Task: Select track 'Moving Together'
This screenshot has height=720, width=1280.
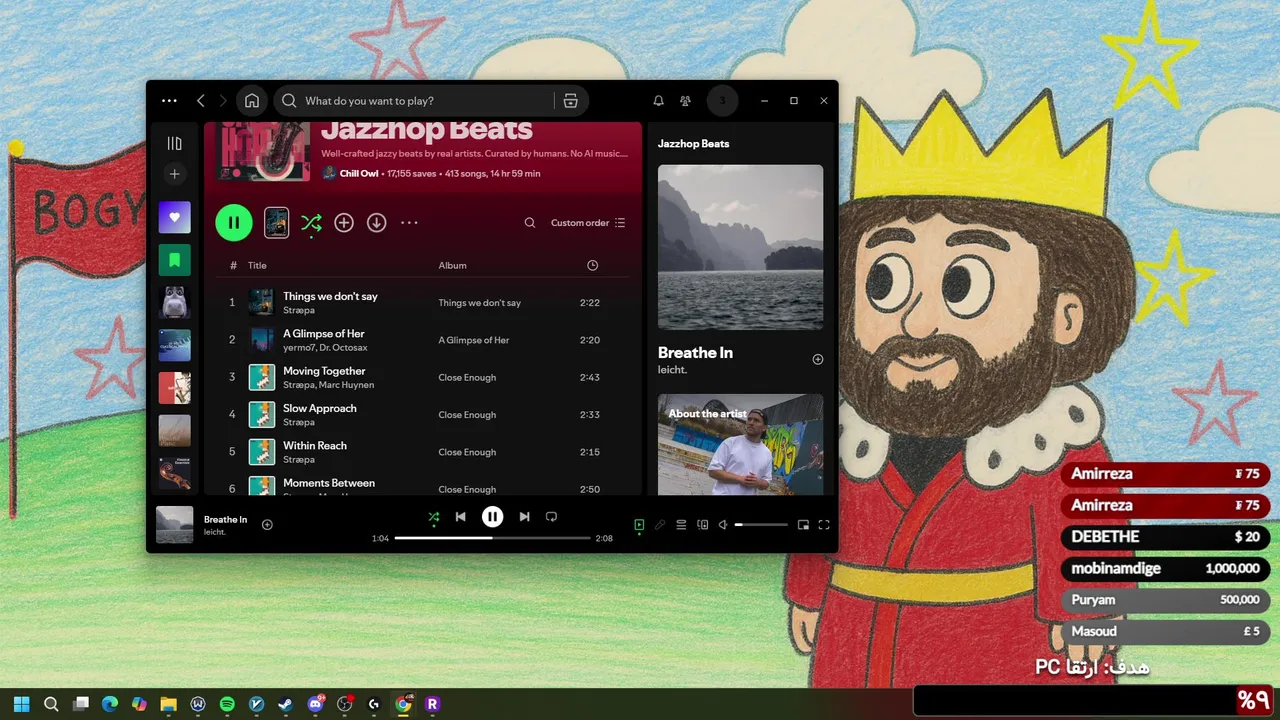Action: (424, 377)
